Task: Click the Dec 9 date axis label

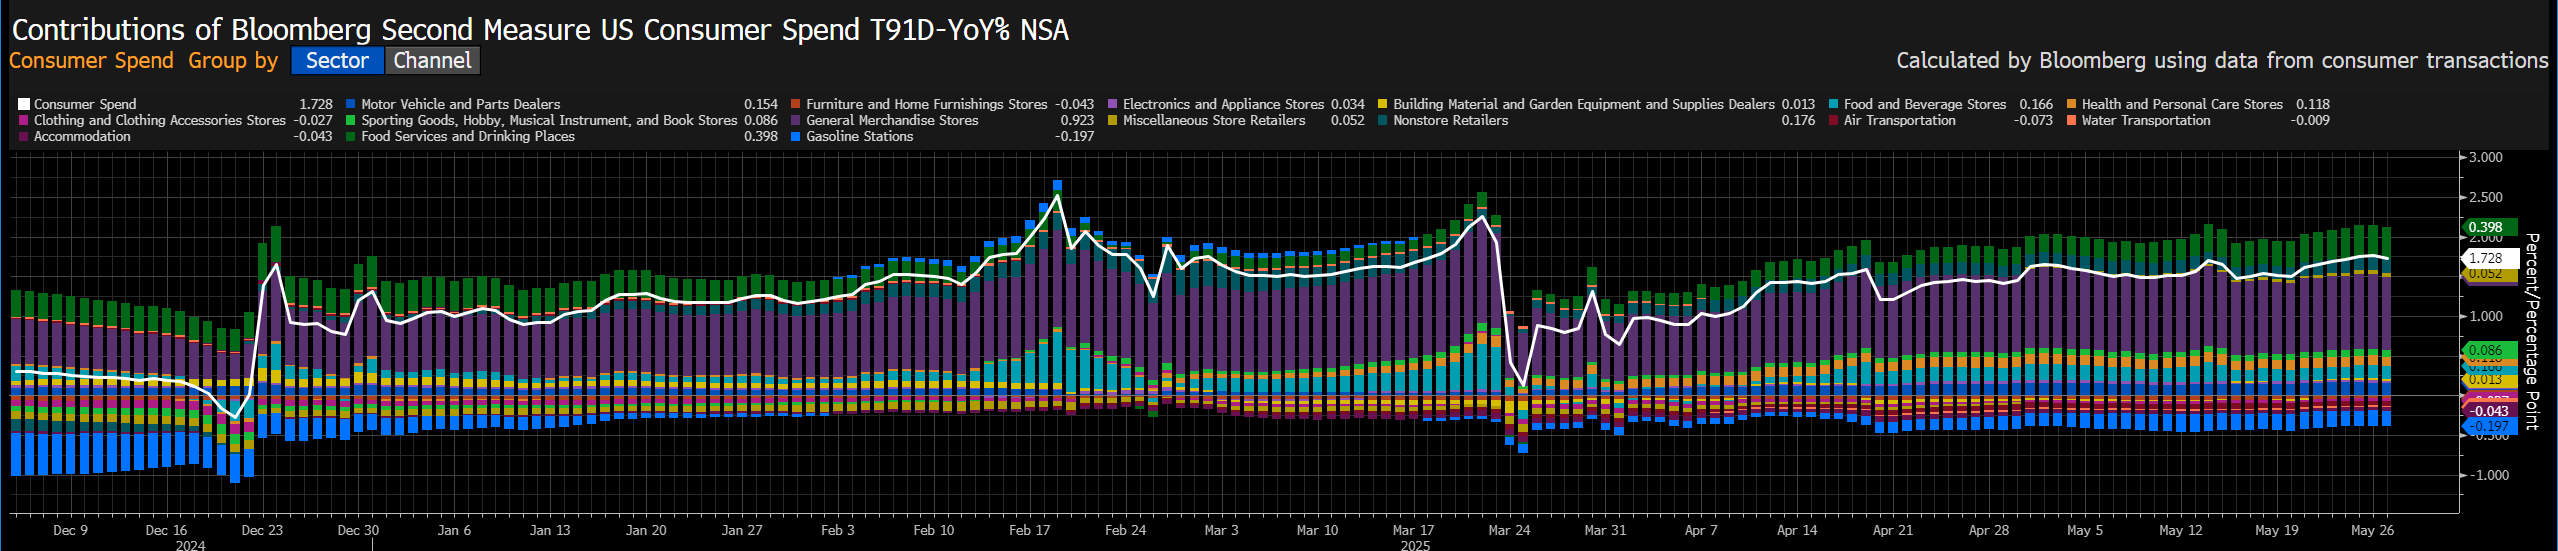Action: pos(70,530)
